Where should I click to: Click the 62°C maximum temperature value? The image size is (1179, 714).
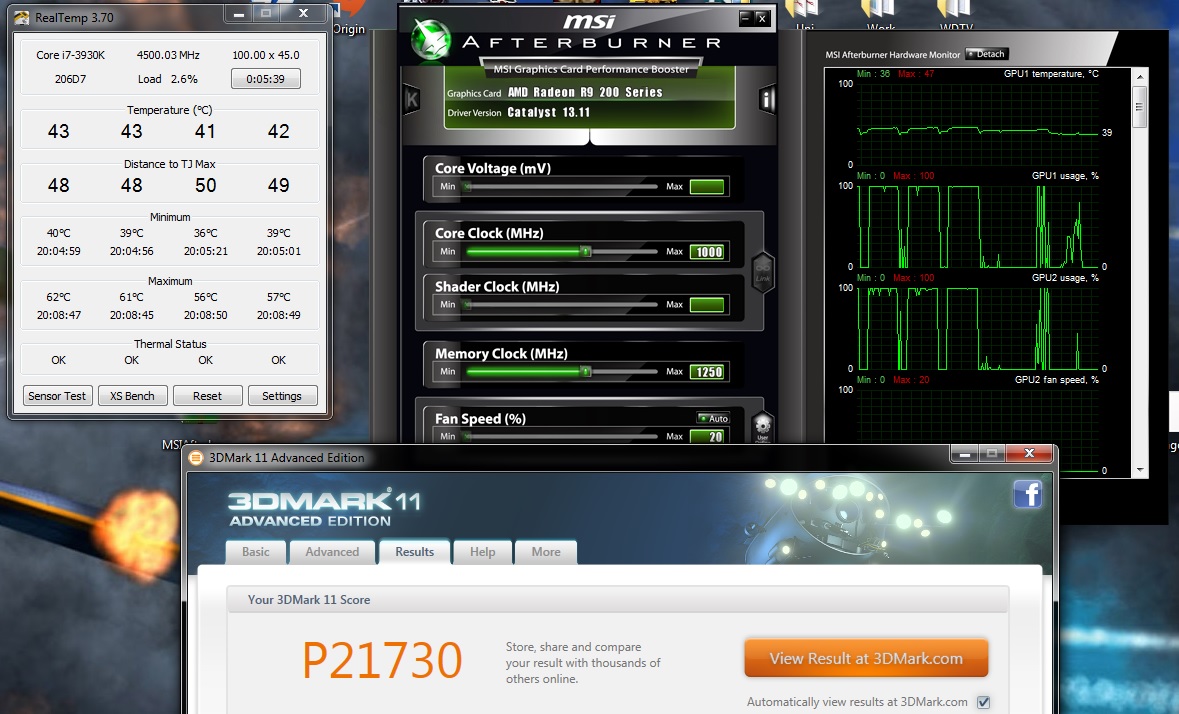[x=59, y=297]
